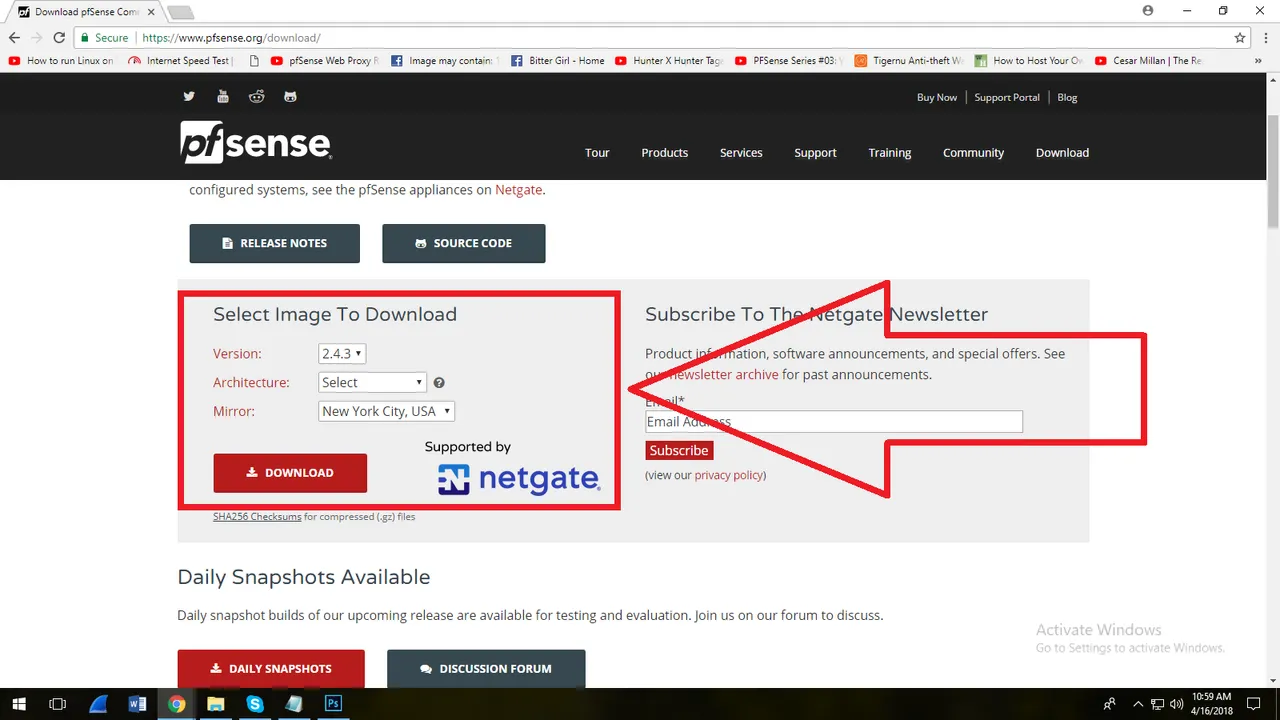1280x720 pixels.
Task: Bookmark this page with star icon
Action: (1240, 38)
